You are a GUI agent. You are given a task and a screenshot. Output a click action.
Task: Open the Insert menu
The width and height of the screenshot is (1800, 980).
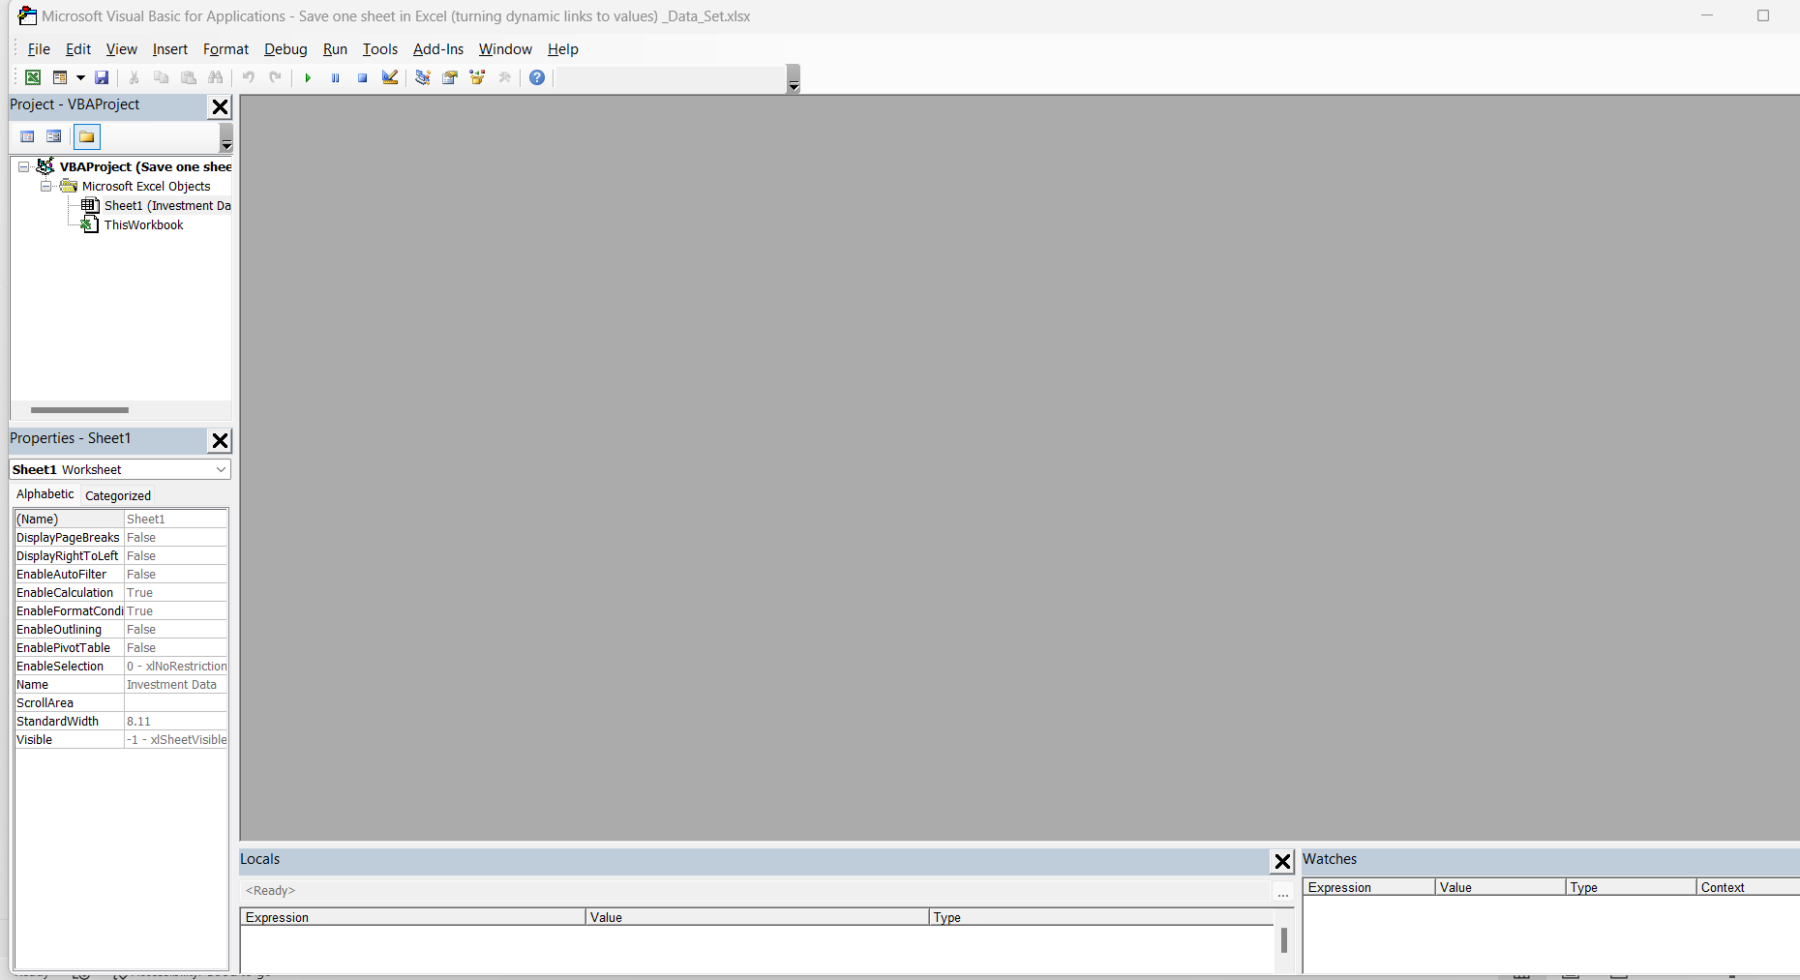tap(170, 49)
